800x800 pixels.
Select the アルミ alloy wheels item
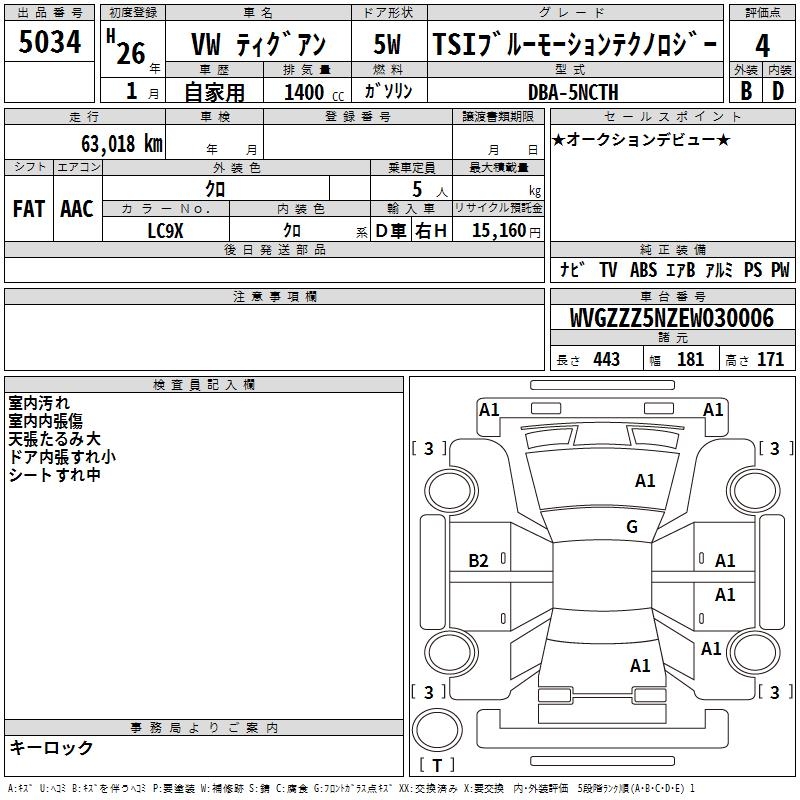click(719, 269)
